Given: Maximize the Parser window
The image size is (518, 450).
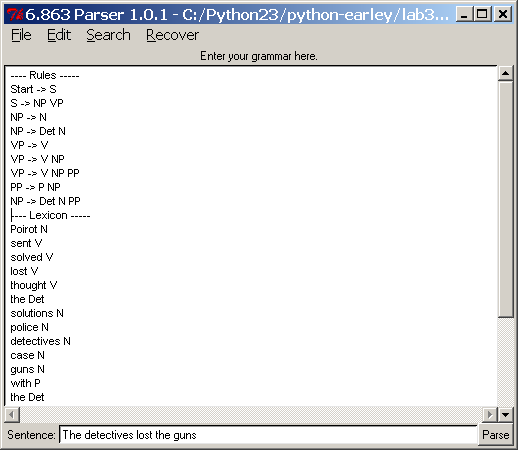Looking at the screenshot, I should coord(482,15).
